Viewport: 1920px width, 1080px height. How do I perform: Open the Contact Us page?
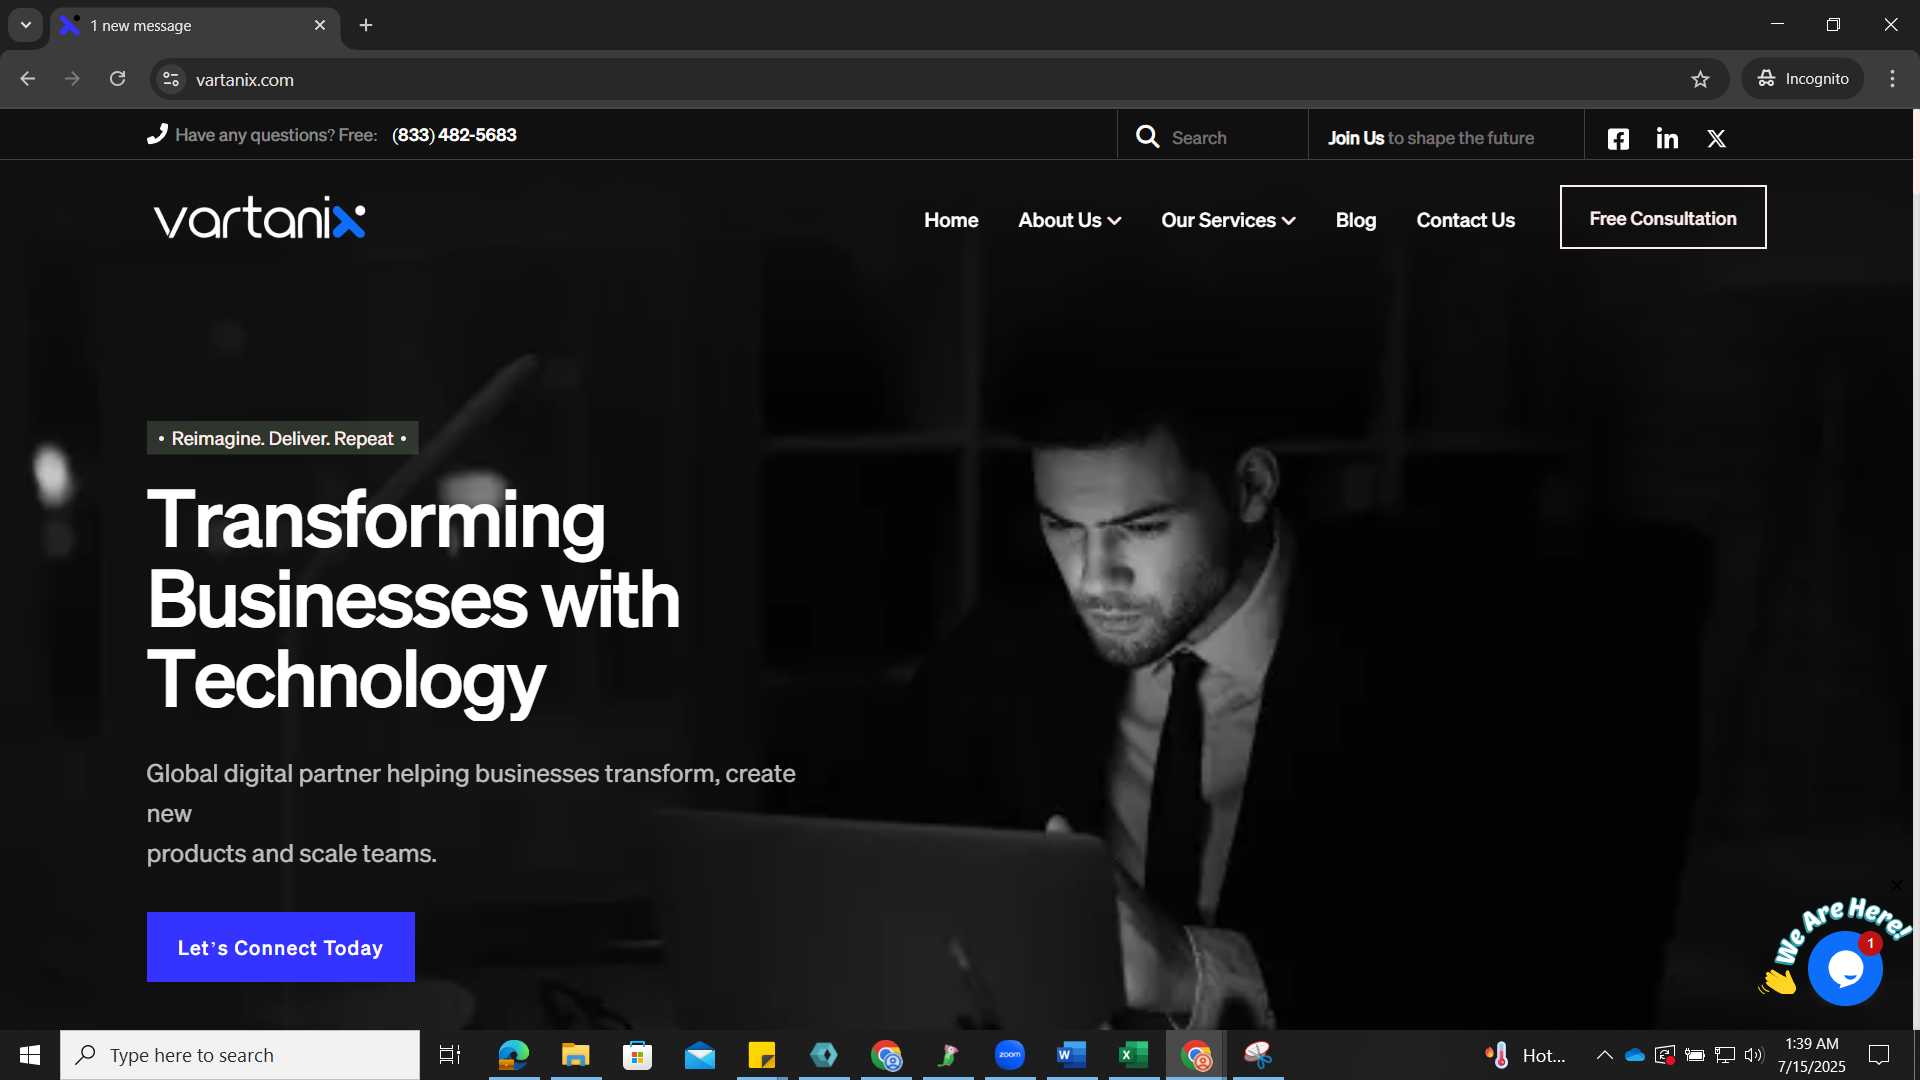(1465, 220)
